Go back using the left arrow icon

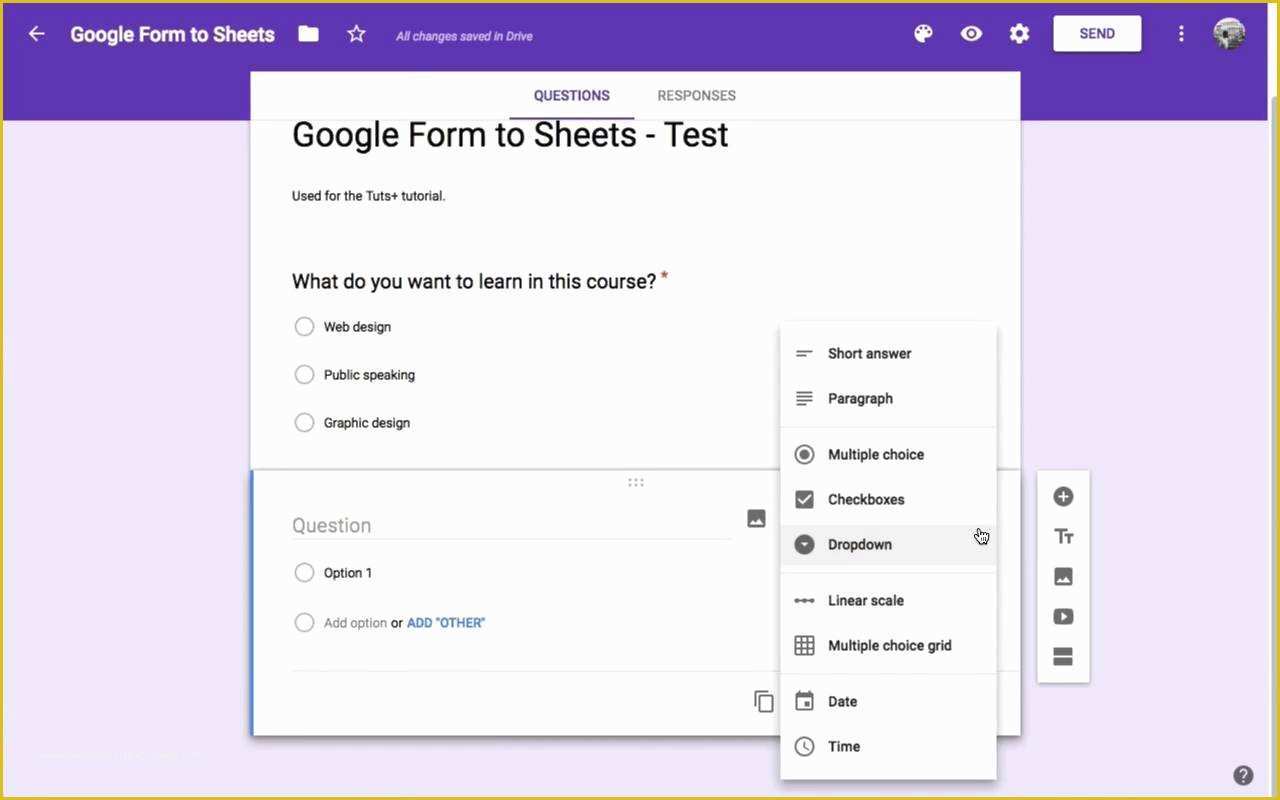[37, 34]
